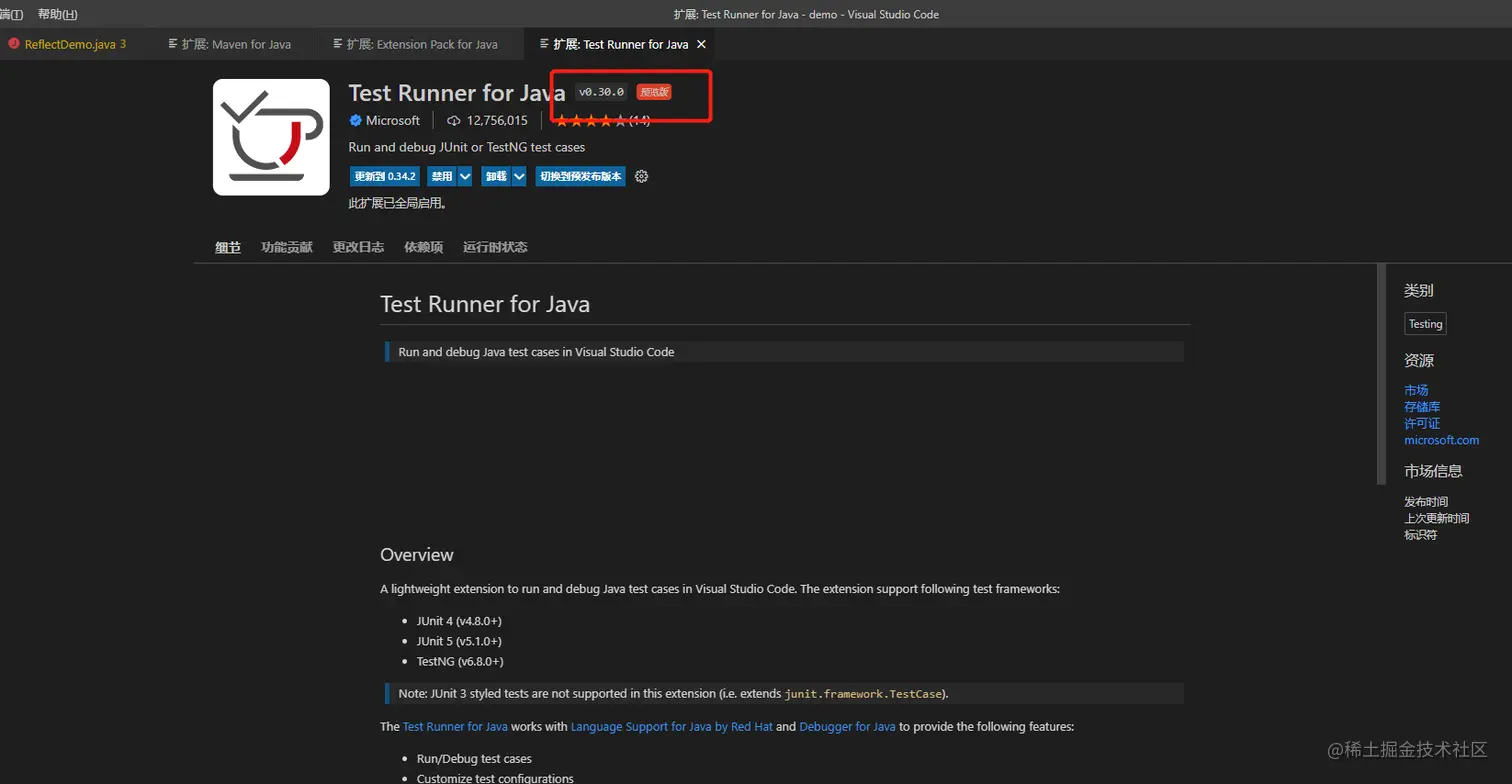Image resolution: width=1512 pixels, height=784 pixels.
Task: Open the 帮助(H) menu
Action: tap(57, 14)
